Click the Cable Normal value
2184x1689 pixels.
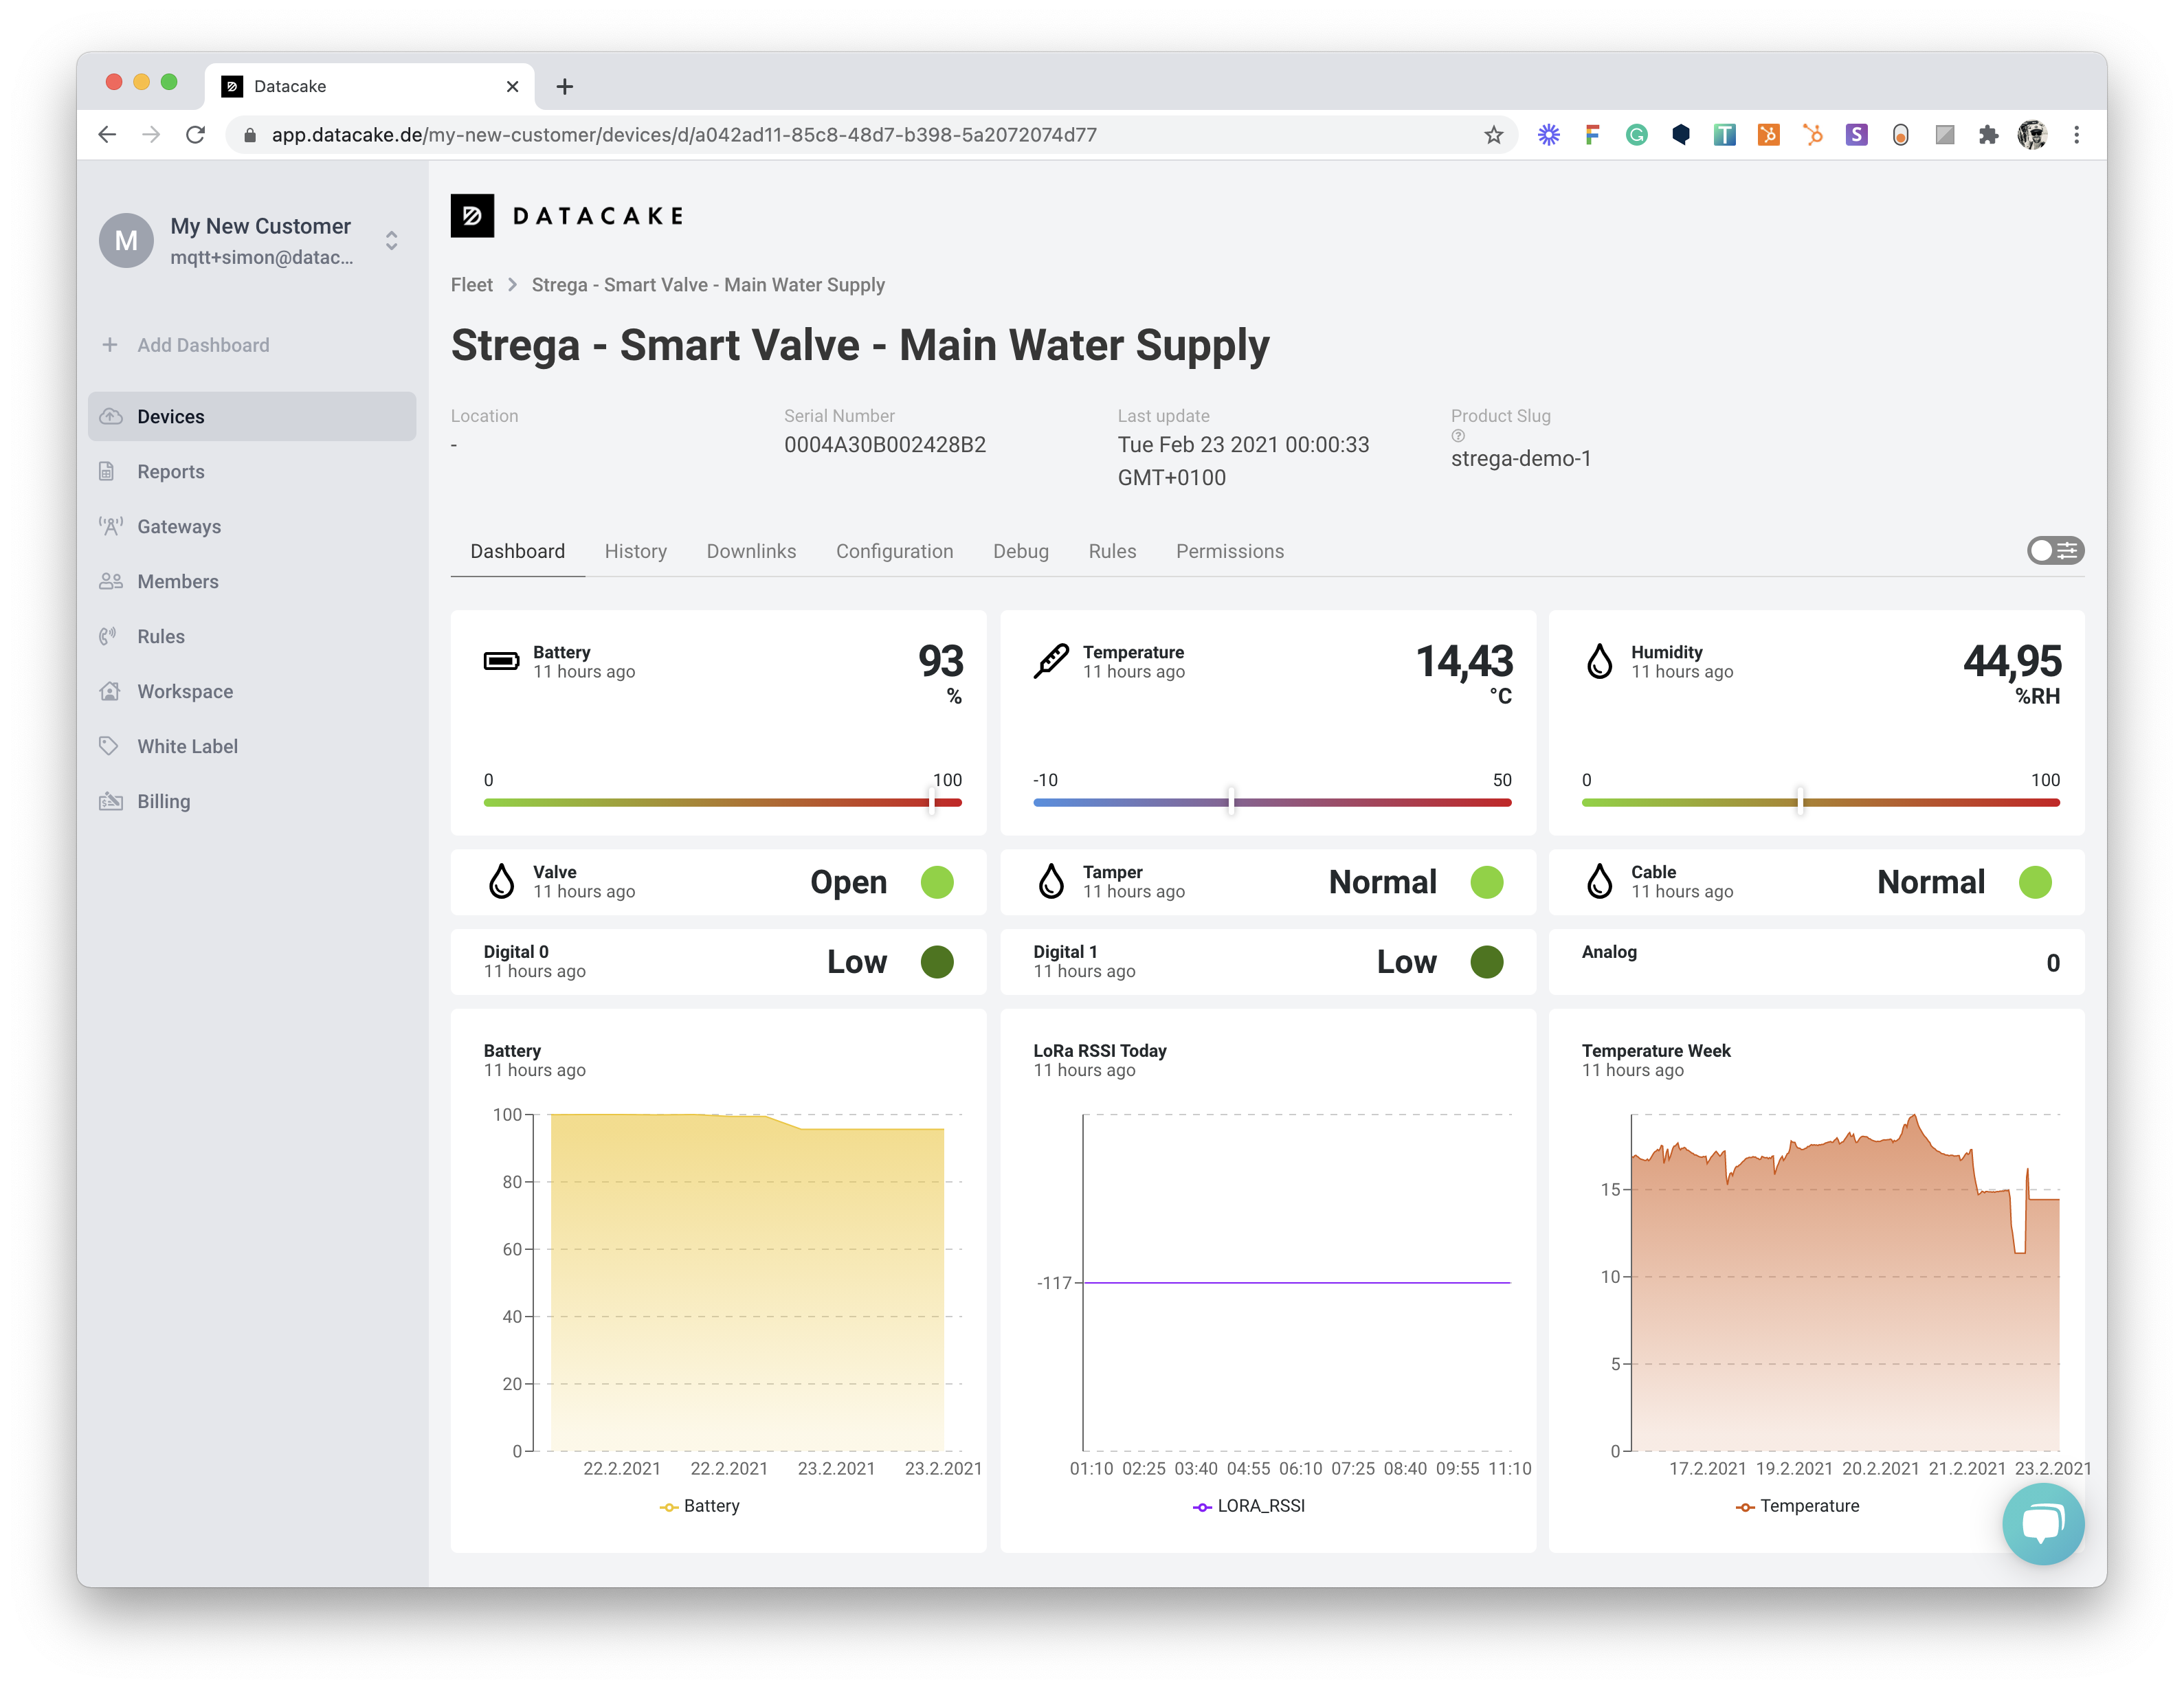(x=1930, y=881)
